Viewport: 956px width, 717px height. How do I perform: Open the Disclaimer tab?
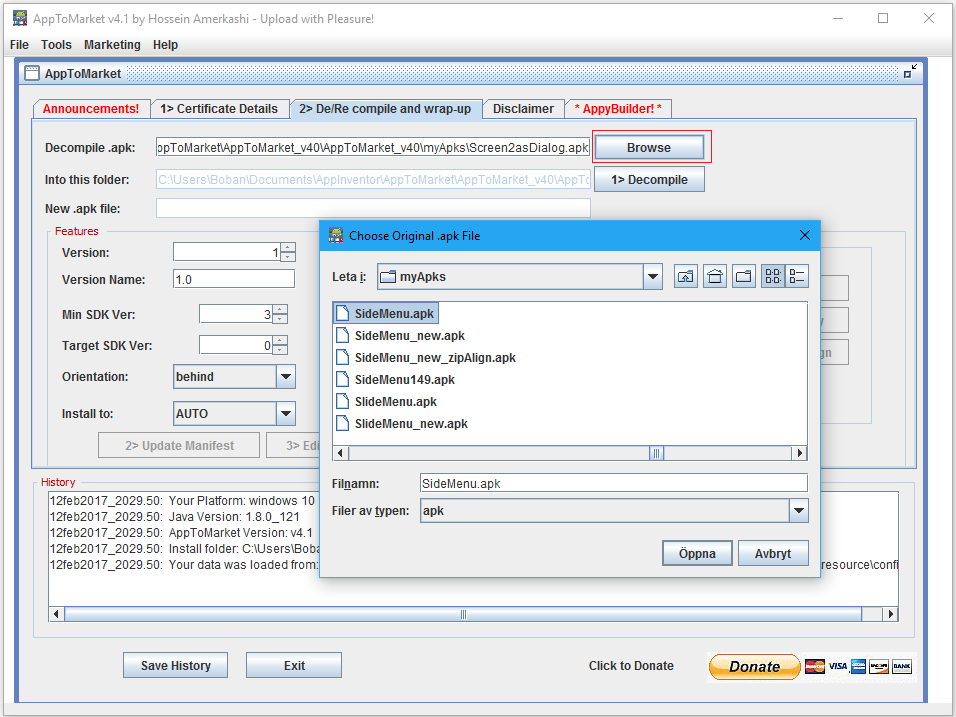pos(523,109)
